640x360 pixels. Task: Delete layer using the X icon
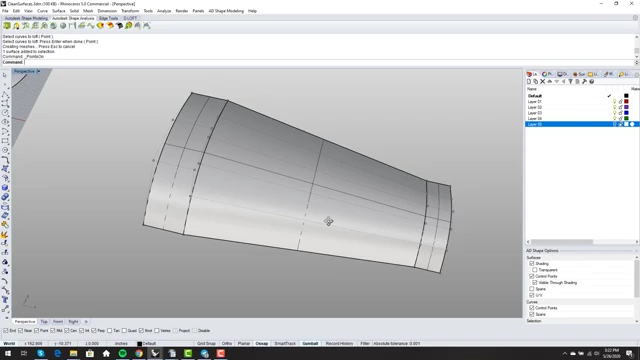pyautogui.click(x=542, y=82)
